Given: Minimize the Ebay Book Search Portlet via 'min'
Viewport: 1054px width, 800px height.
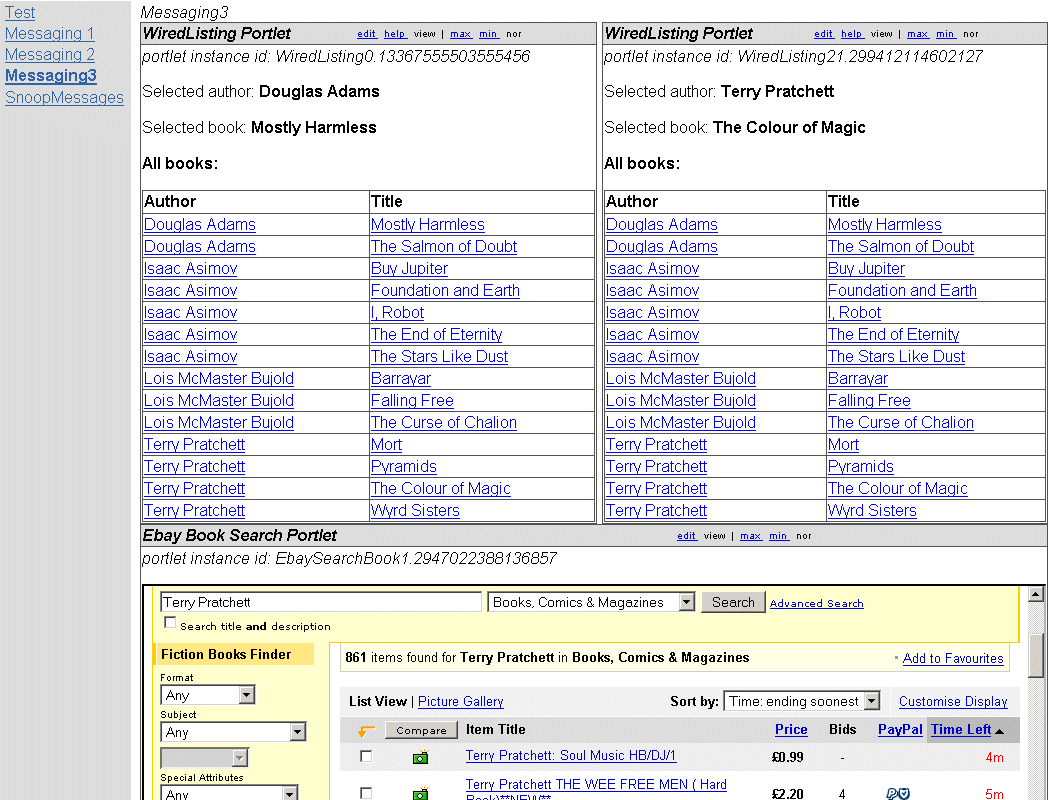Looking at the screenshot, I should [x=778, y=536].
